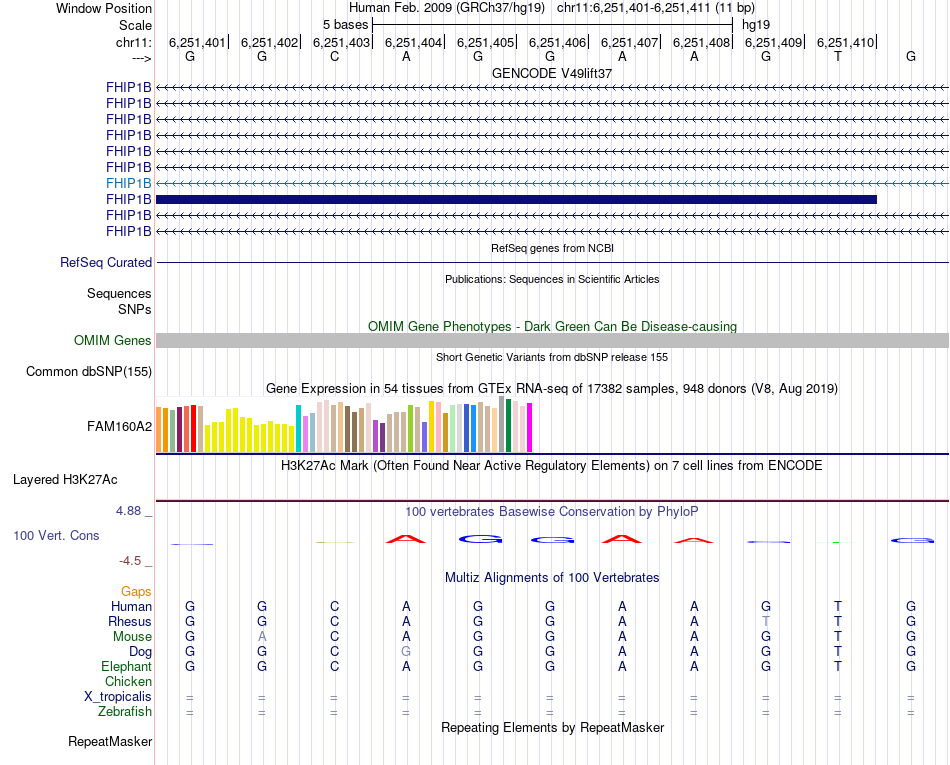This screenshot has width=950, height=765.
Task: Click the 'Scale' label
Action: [x=135, y=25]
